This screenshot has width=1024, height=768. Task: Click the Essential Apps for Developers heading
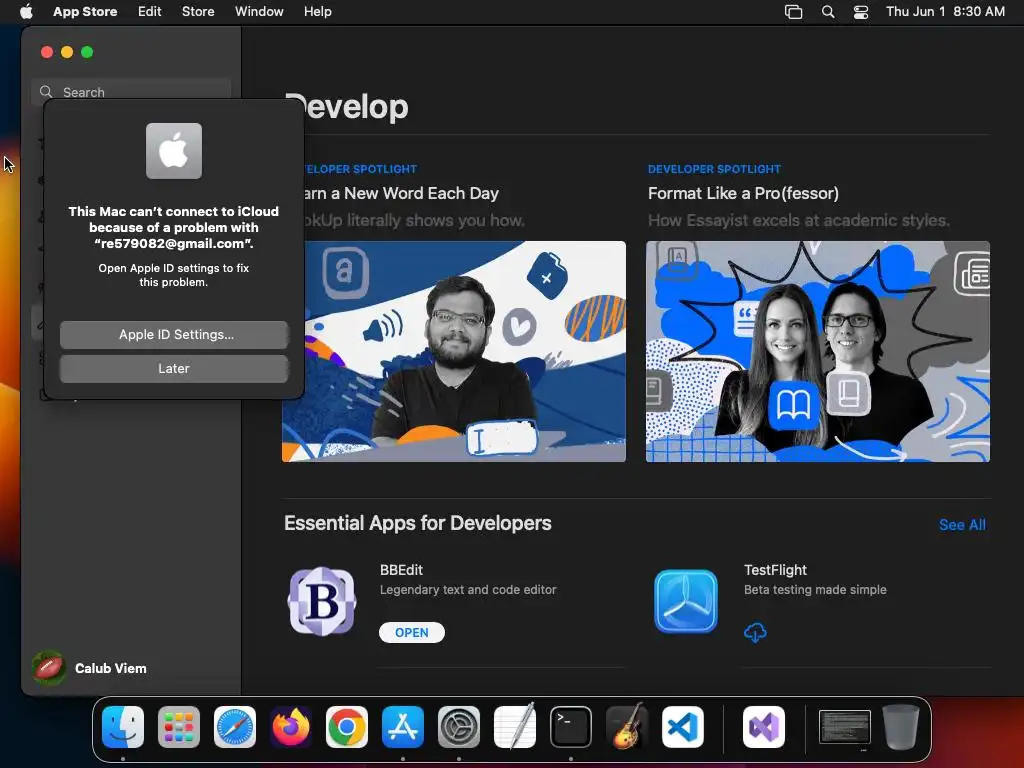coord(417,523)
